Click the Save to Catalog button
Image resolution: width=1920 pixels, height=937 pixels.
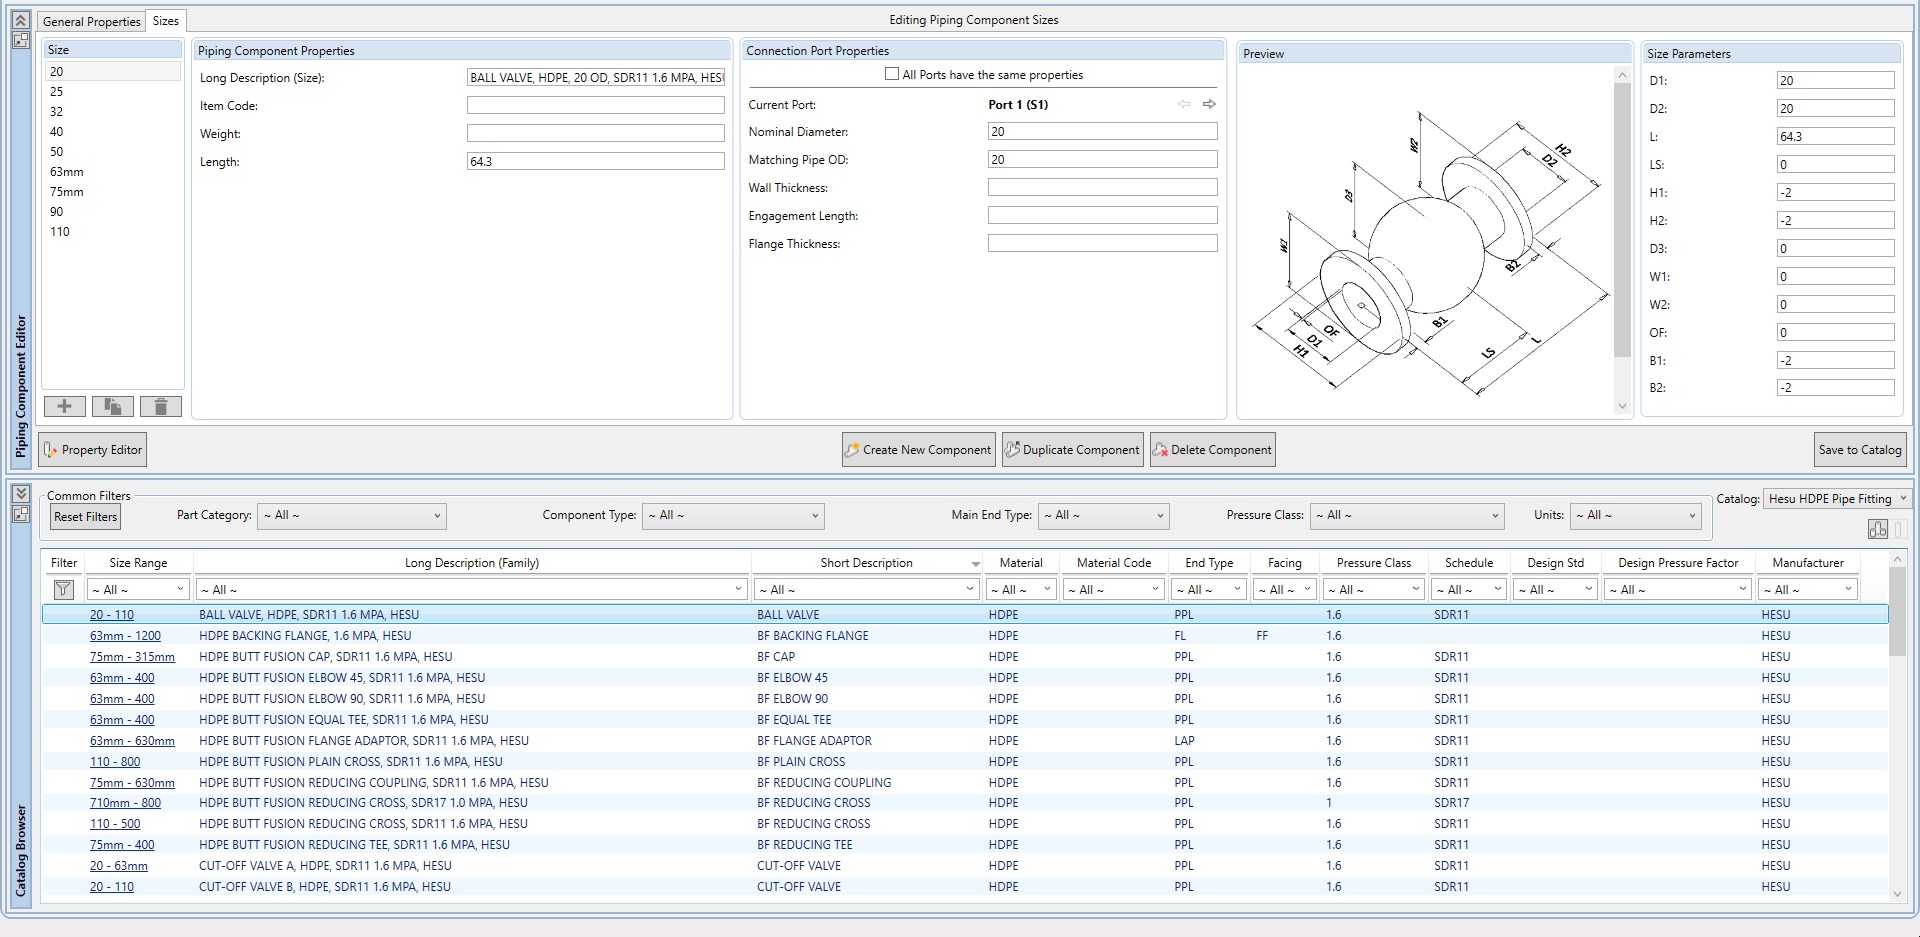(1859, 450)
